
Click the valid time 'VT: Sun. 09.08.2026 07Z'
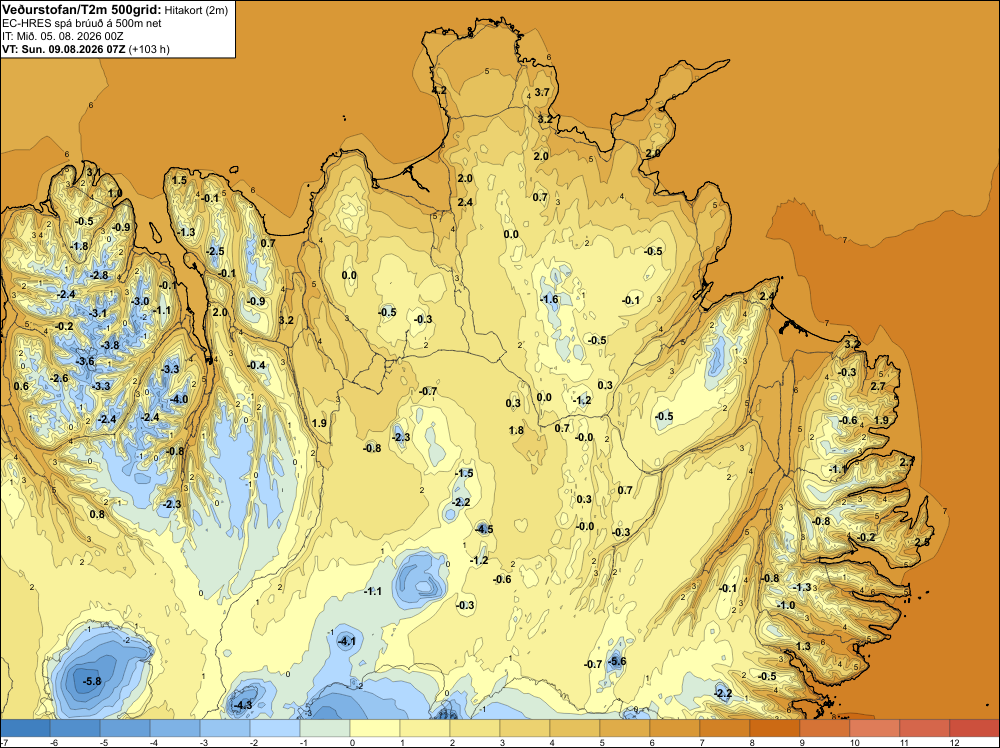coord(64,48)
